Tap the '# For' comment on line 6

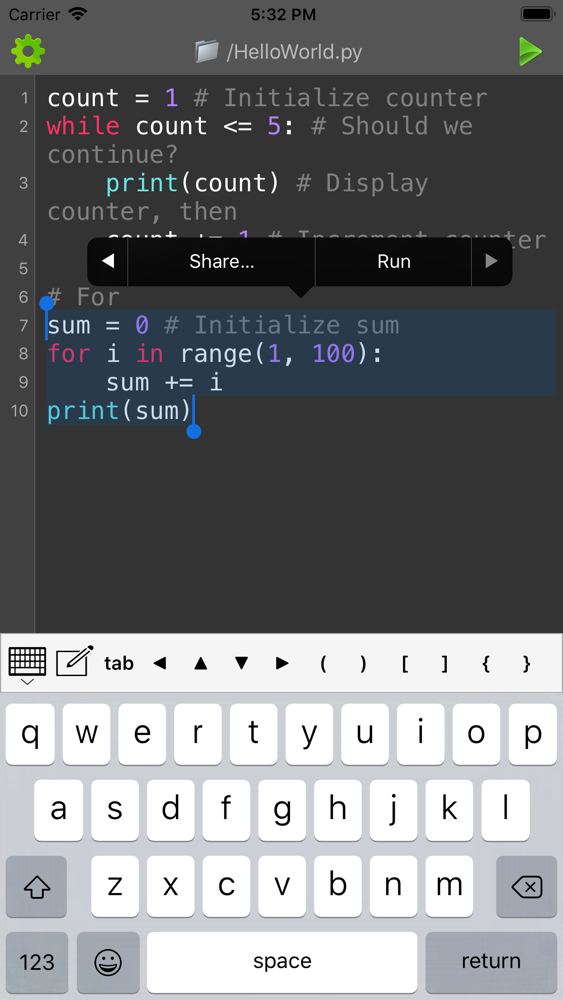(84, 297)
